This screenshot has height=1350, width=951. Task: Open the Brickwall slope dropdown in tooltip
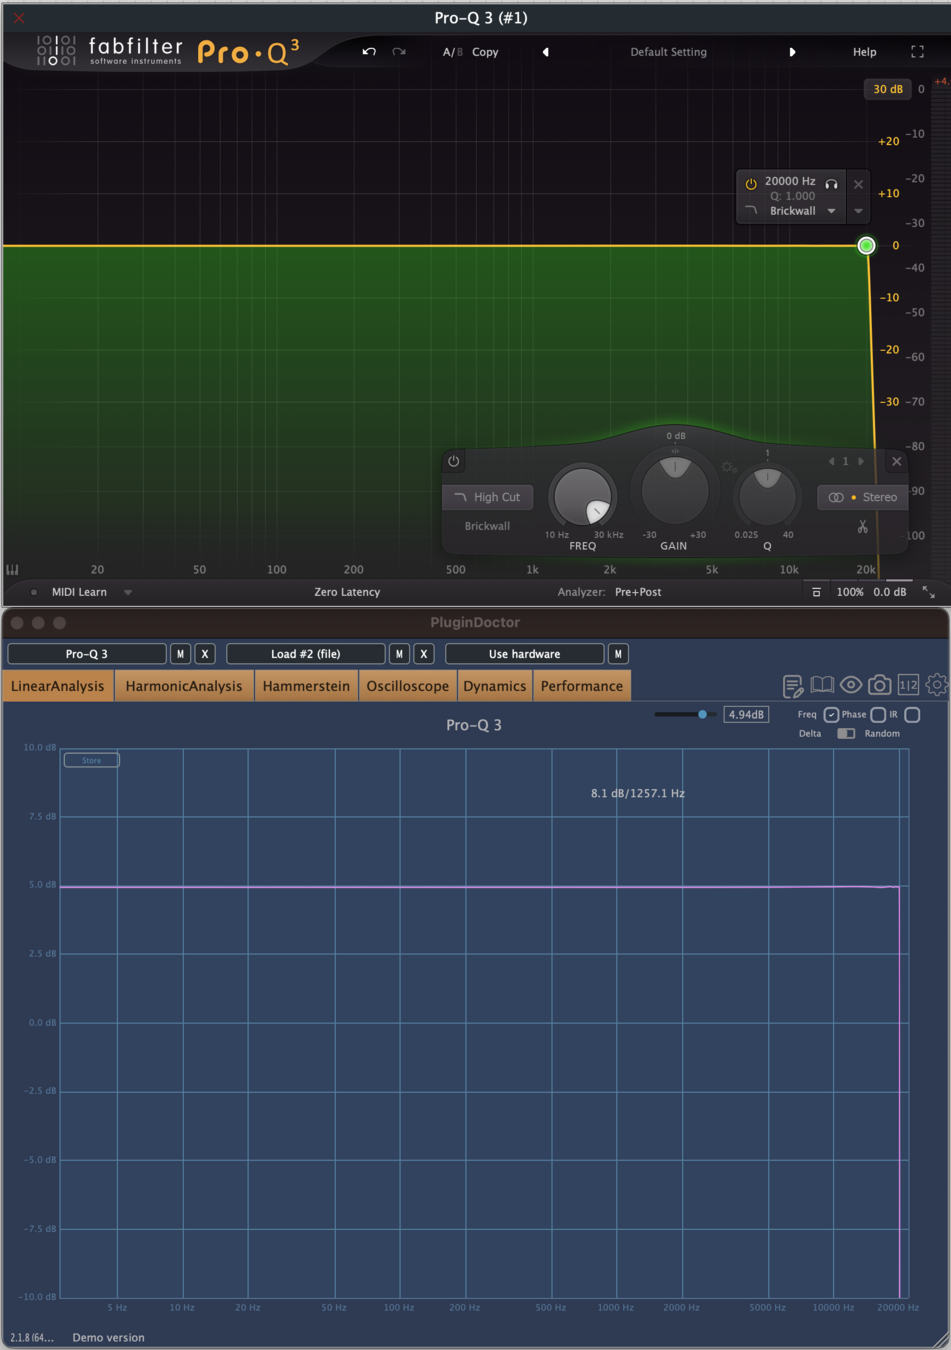click(x=831, y=211)
